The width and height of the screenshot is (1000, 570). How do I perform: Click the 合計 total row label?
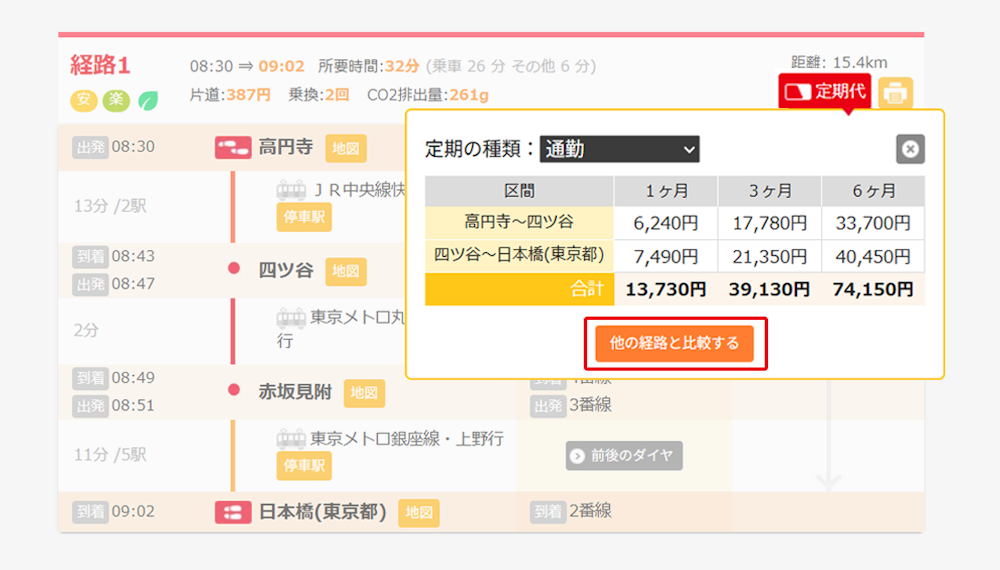(x=519, y=289)
